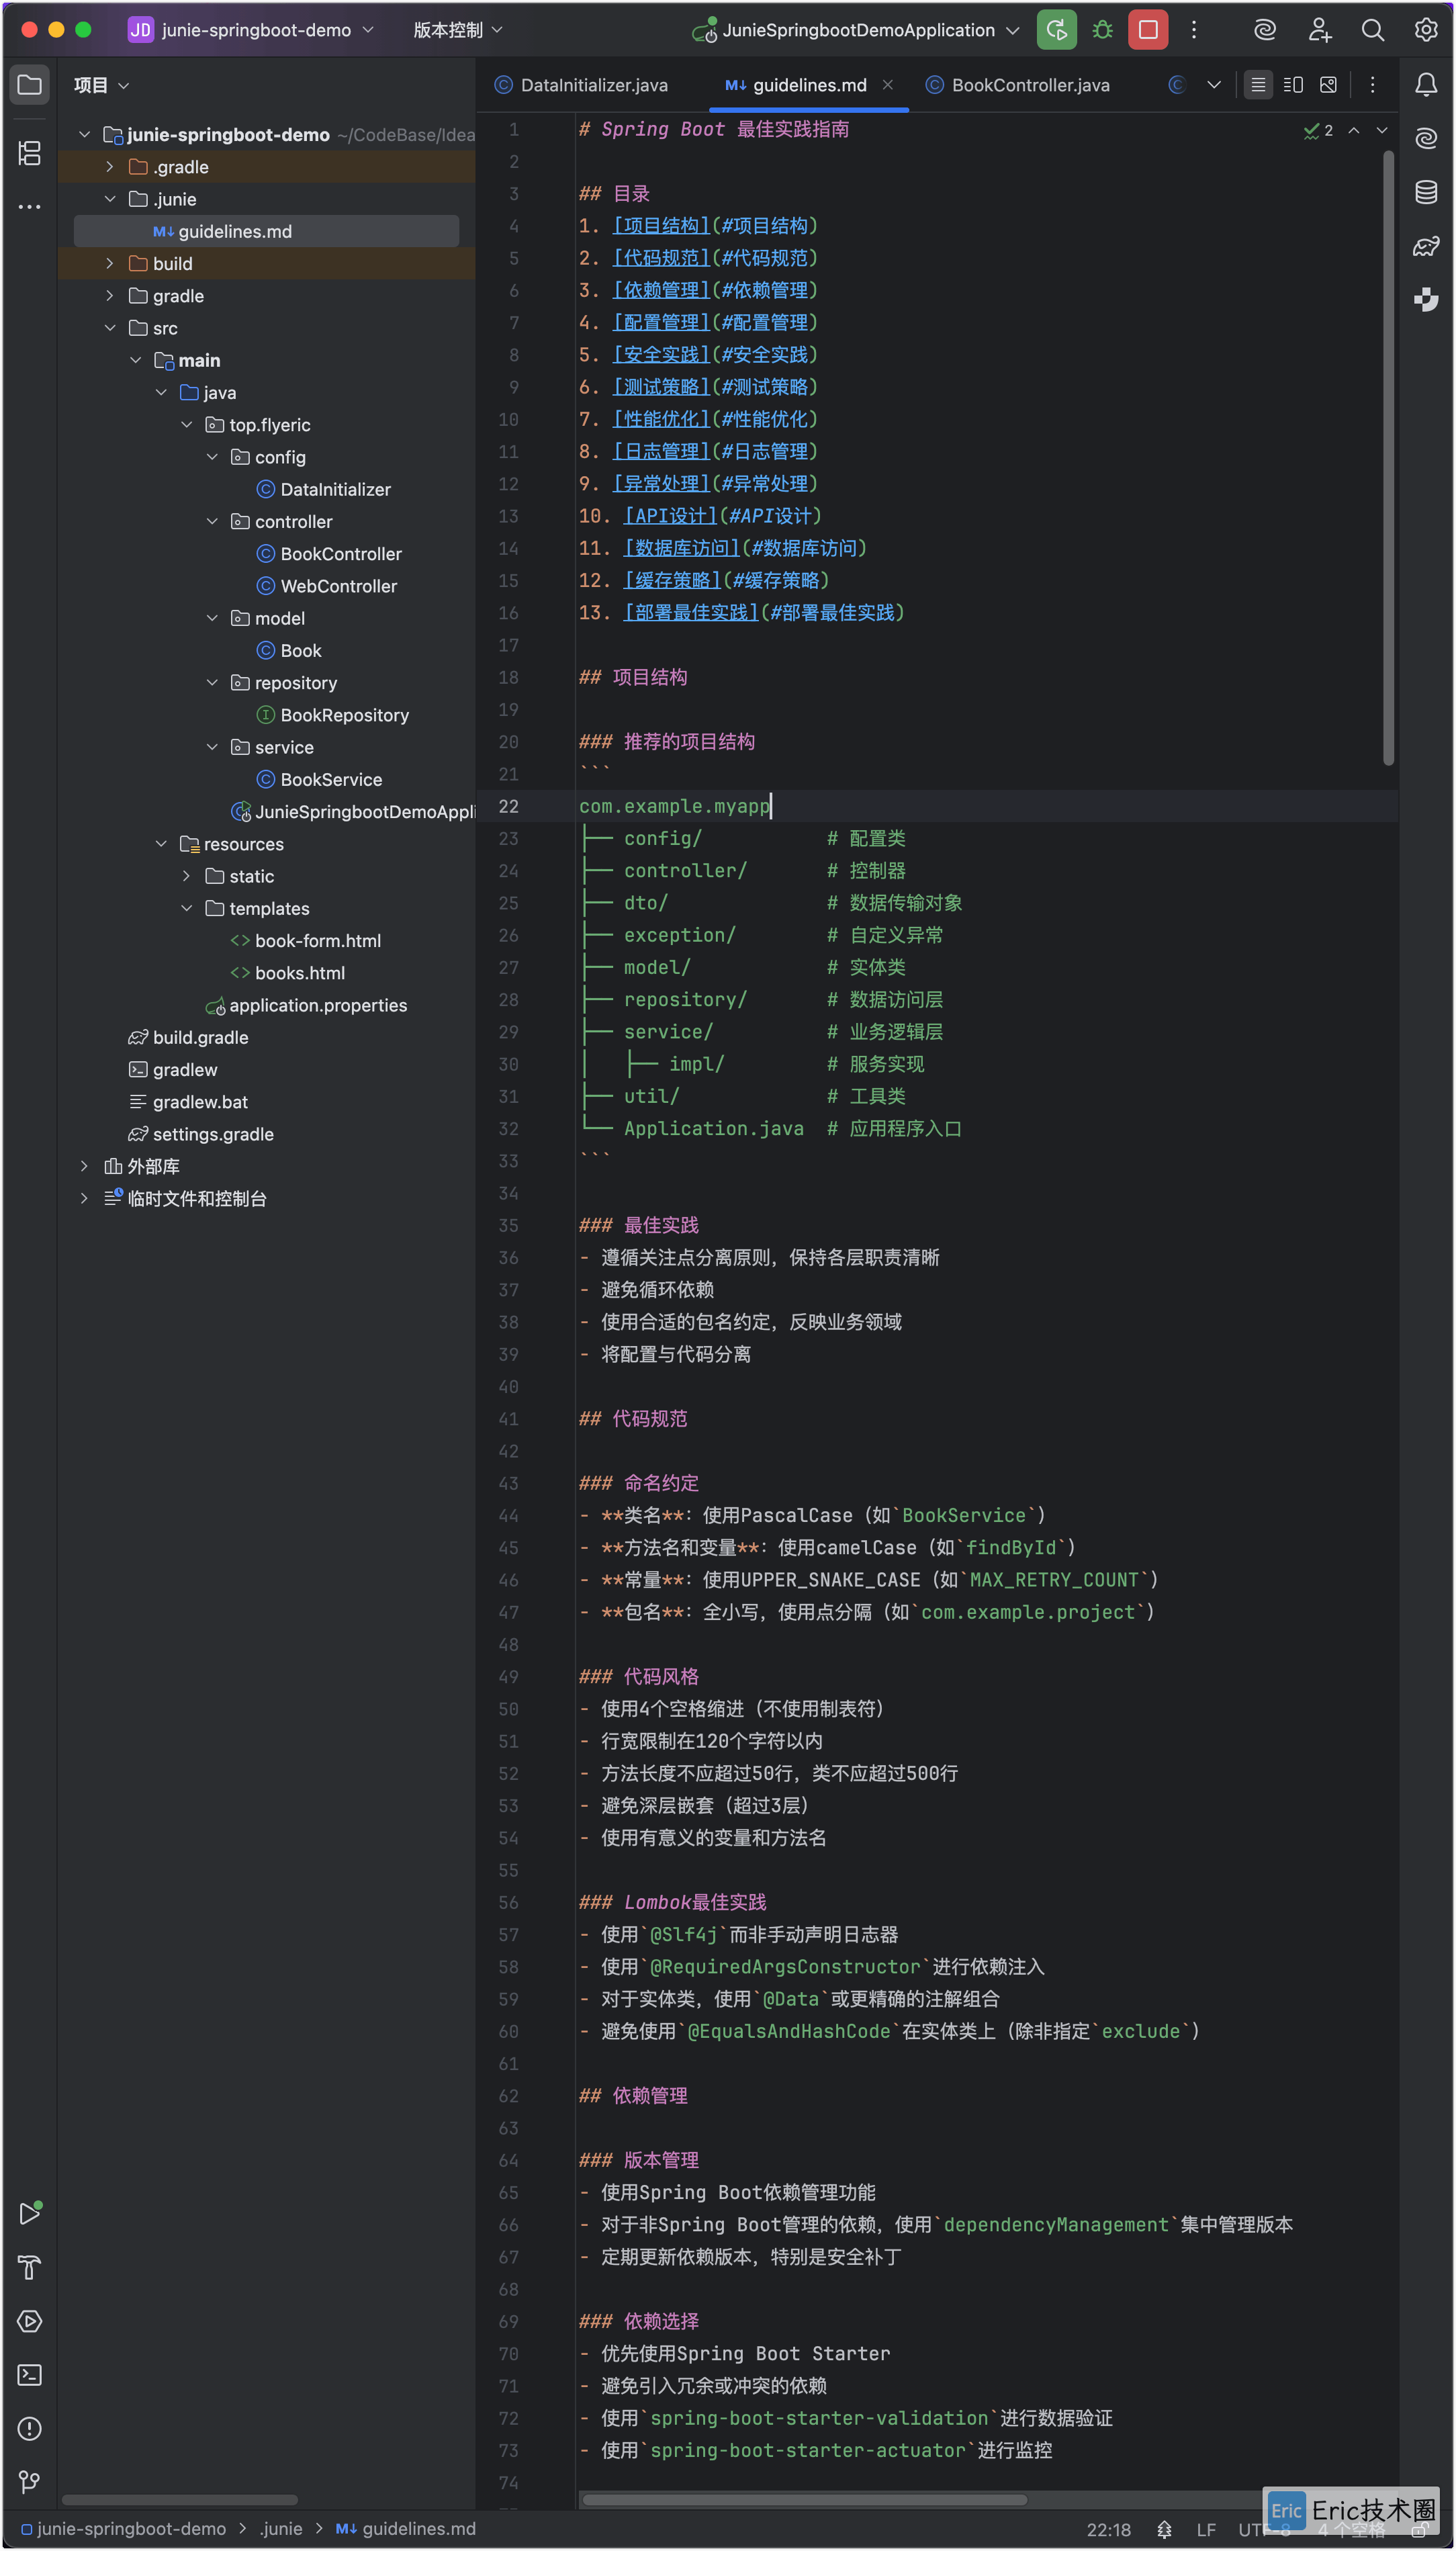Expand the 外部库 node

point(84,1166)
